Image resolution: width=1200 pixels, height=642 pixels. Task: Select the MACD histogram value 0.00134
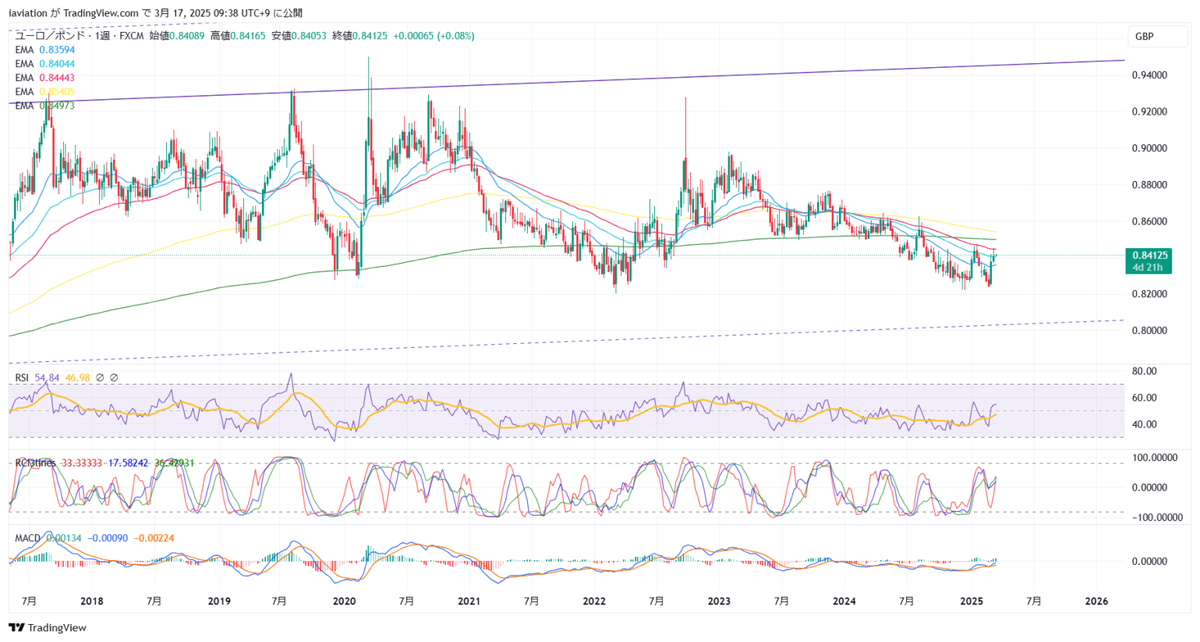point(64,538)
